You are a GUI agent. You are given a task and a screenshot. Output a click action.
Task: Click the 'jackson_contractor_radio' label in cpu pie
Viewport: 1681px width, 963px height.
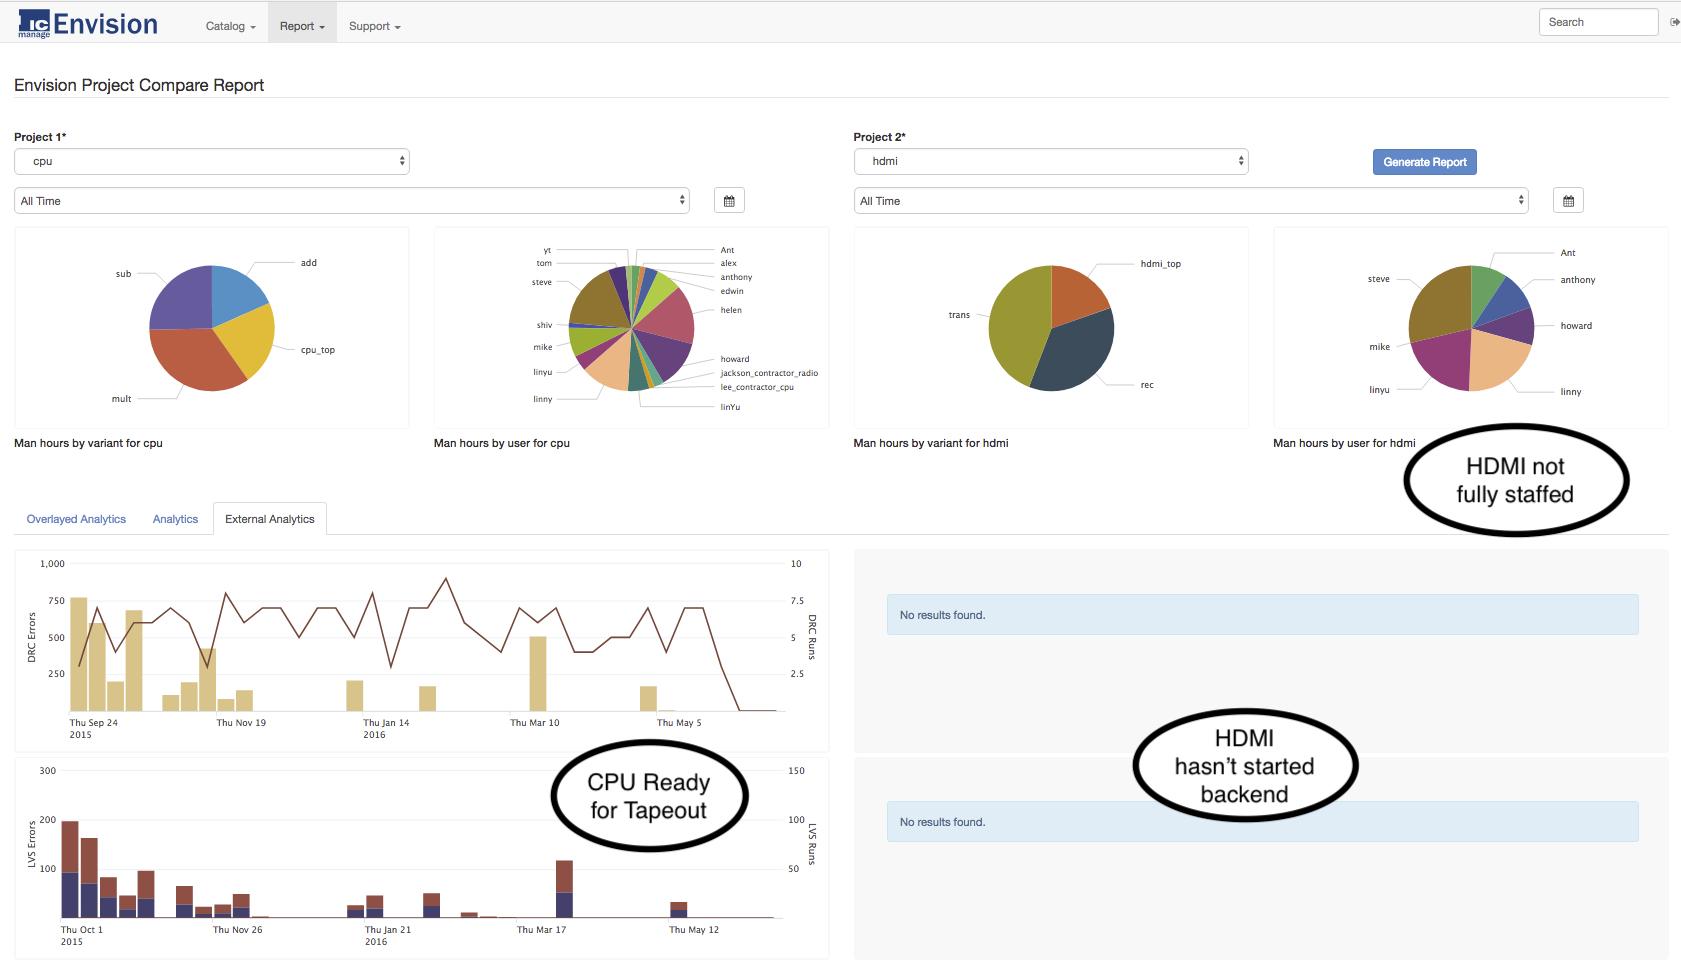click(769, 373)
